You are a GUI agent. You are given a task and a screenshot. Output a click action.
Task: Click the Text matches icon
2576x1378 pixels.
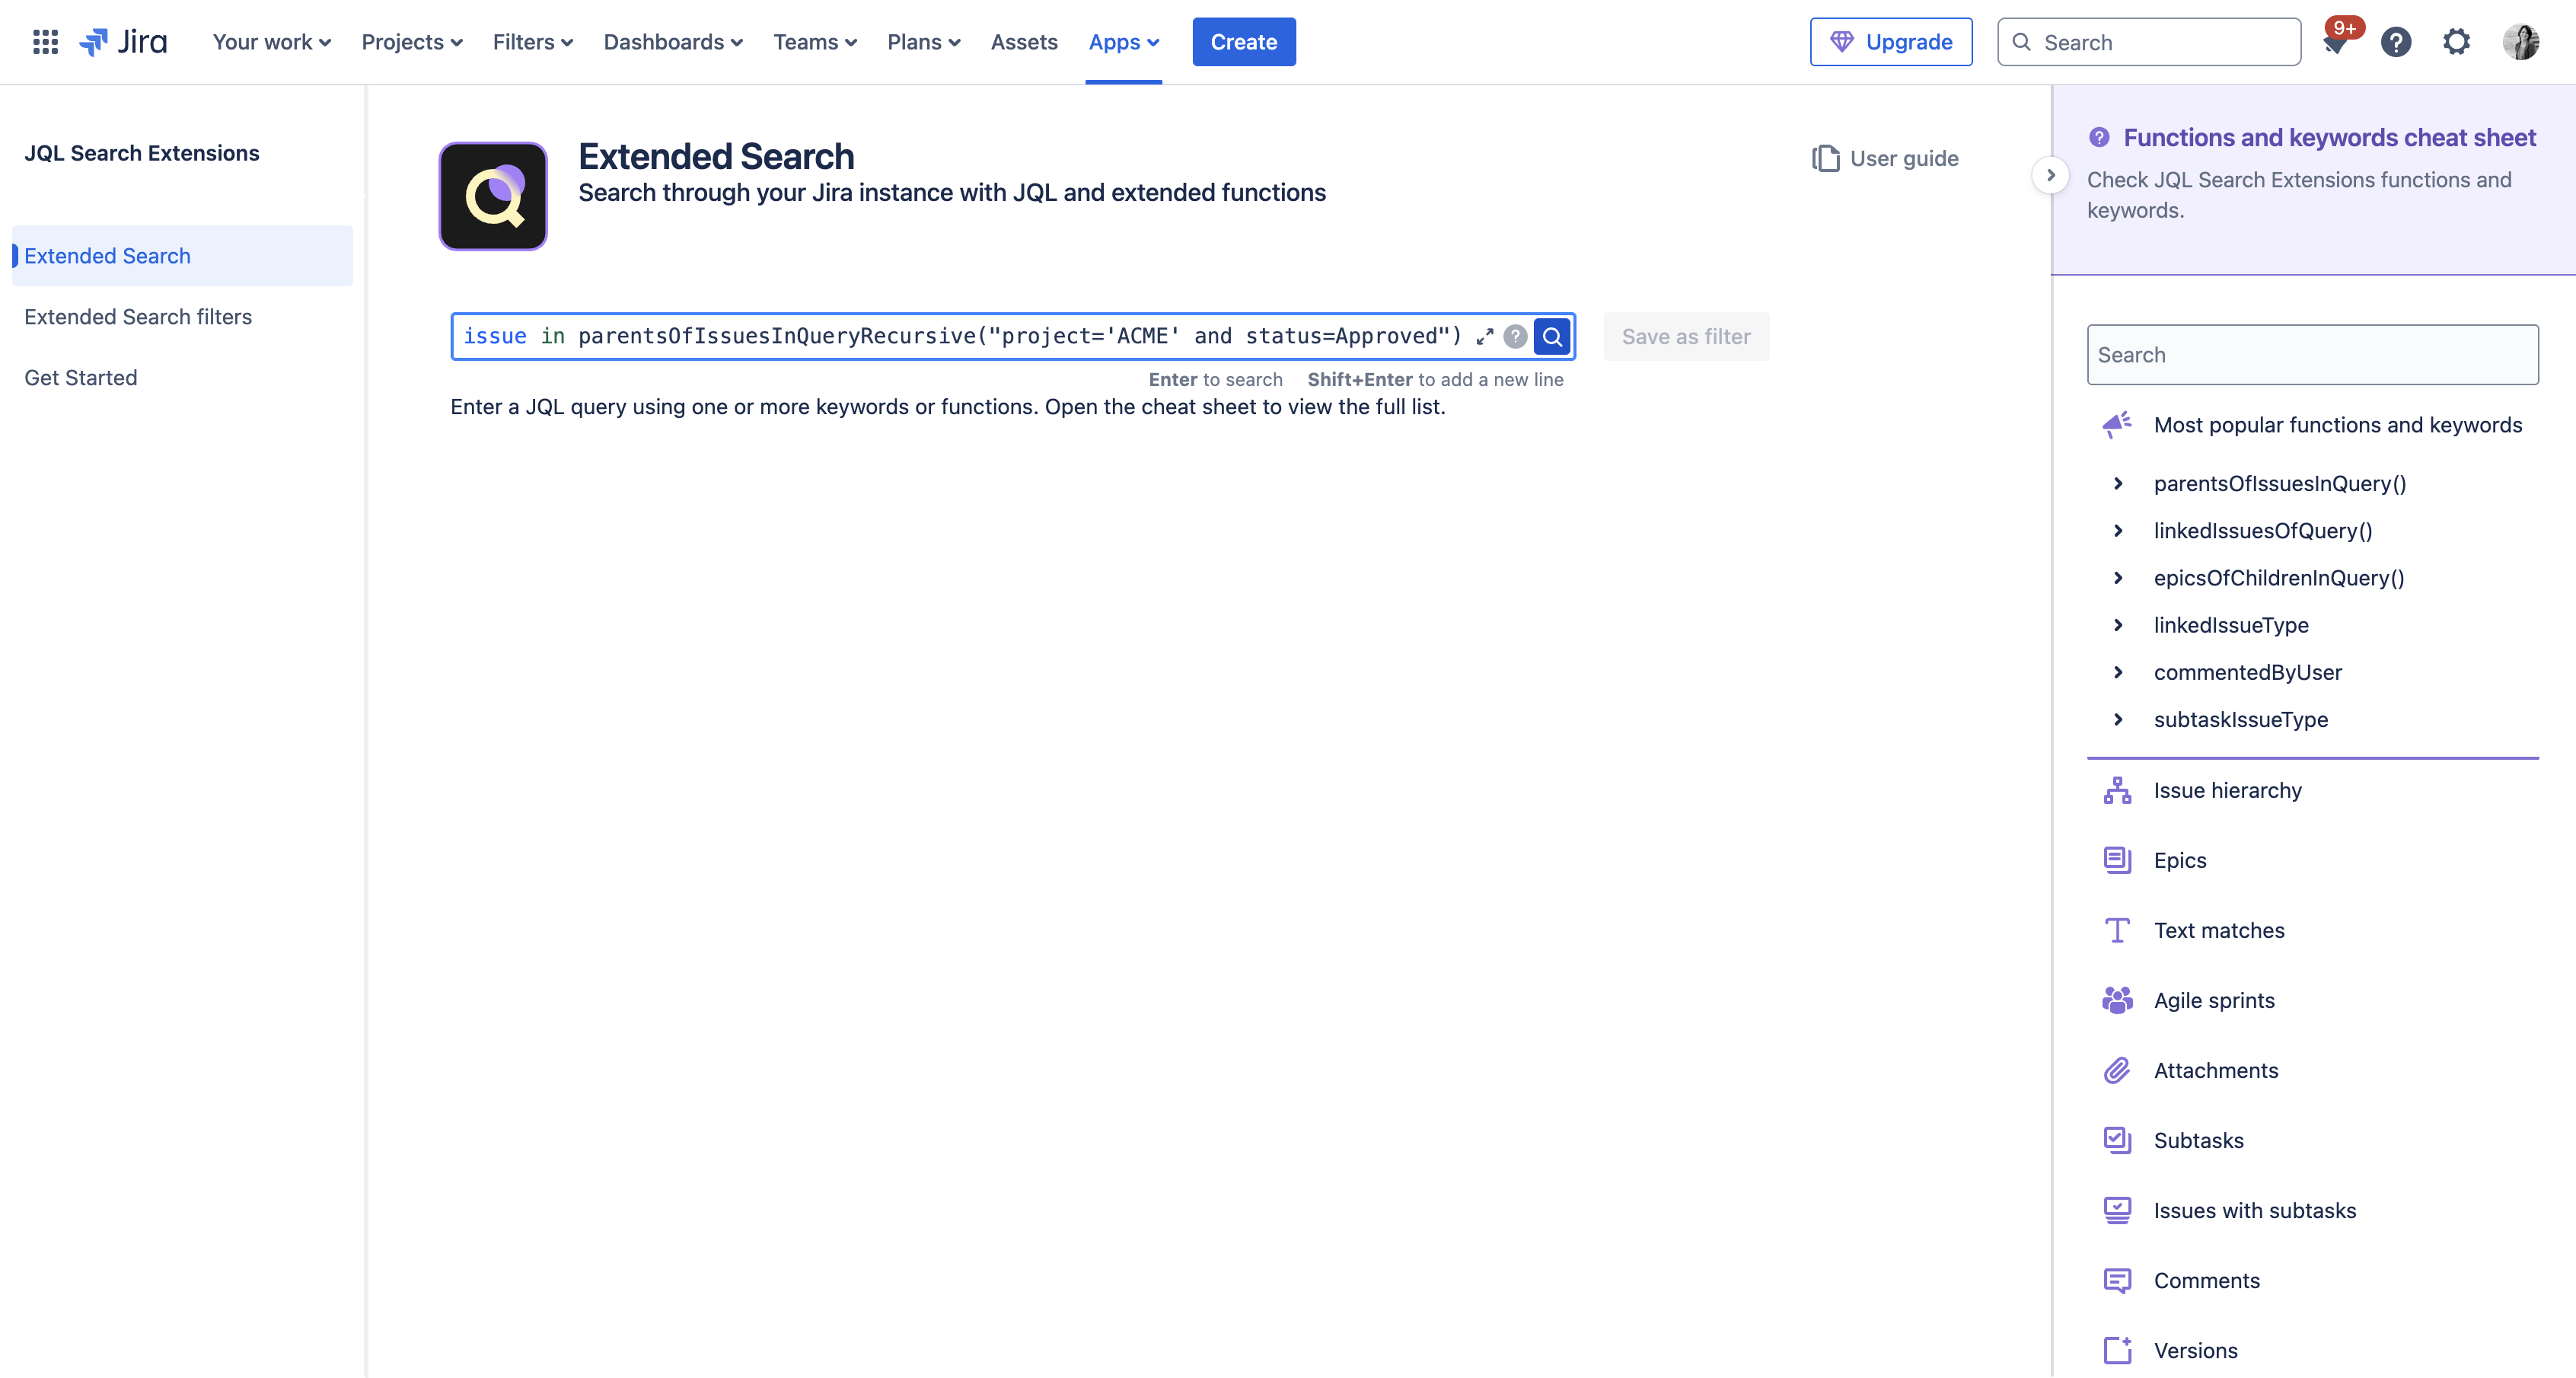click(2117, 930)
